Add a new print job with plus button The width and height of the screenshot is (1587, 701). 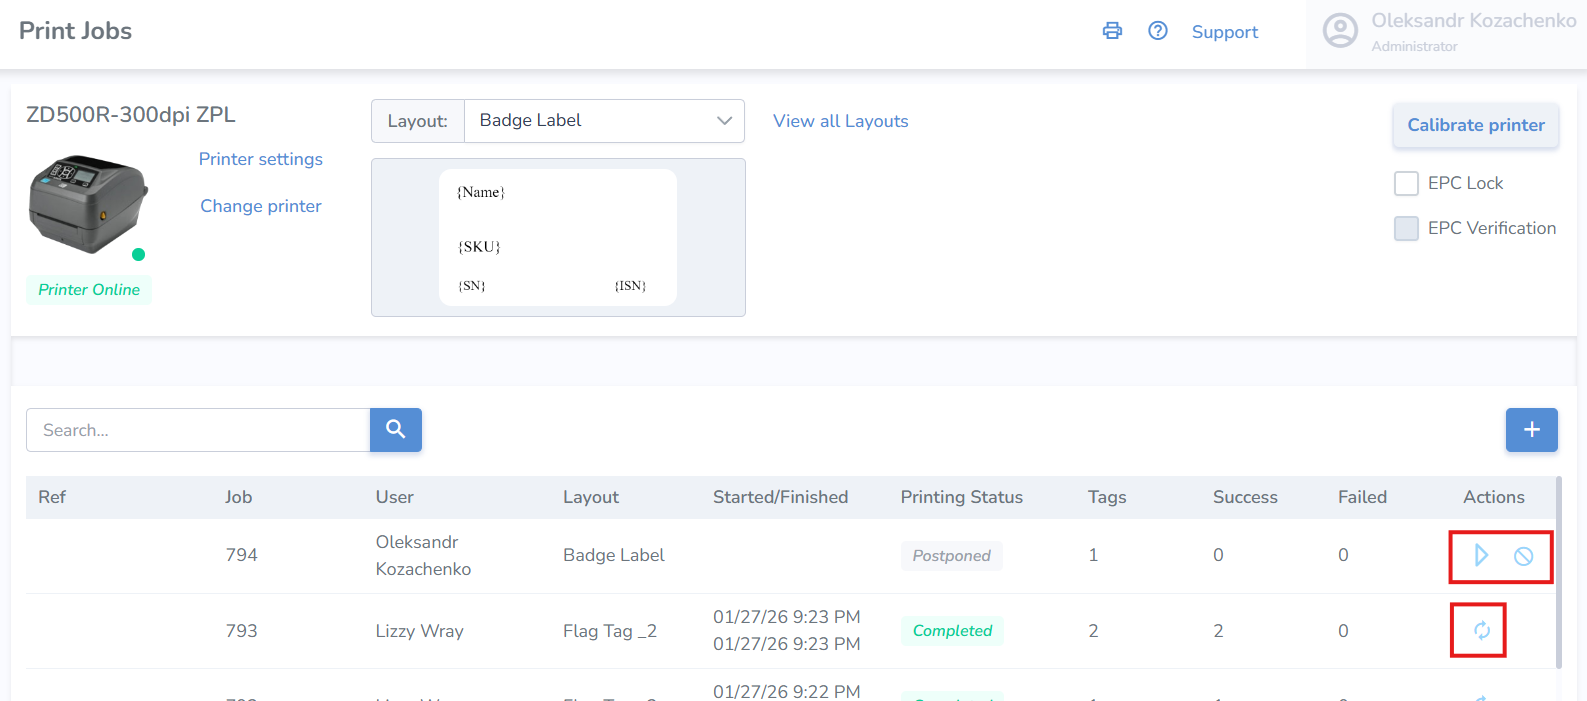(x=1531, y=430)
